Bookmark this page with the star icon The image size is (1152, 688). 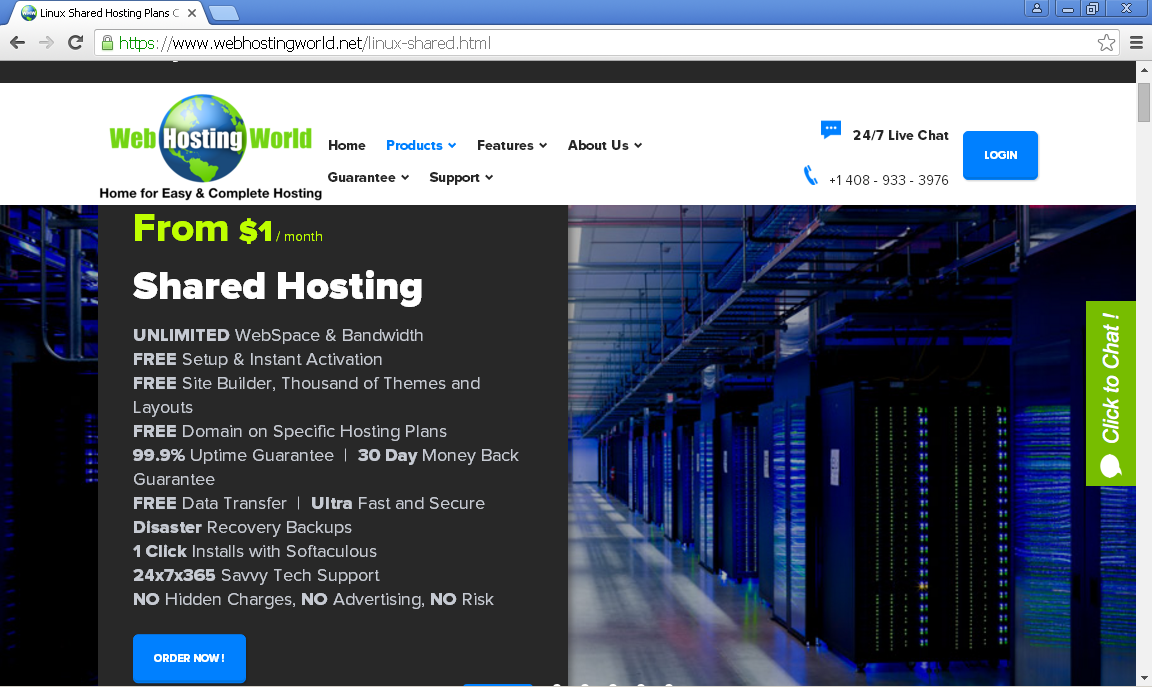[x=1106, y=43]
